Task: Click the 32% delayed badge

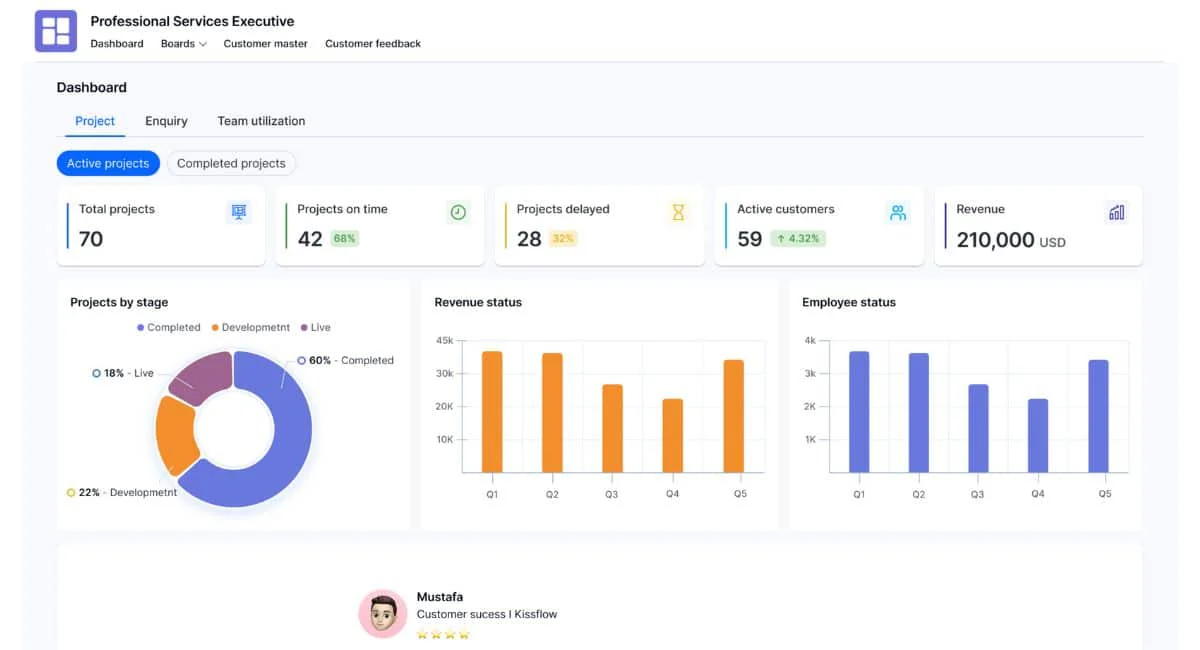Action: point(564,239)
